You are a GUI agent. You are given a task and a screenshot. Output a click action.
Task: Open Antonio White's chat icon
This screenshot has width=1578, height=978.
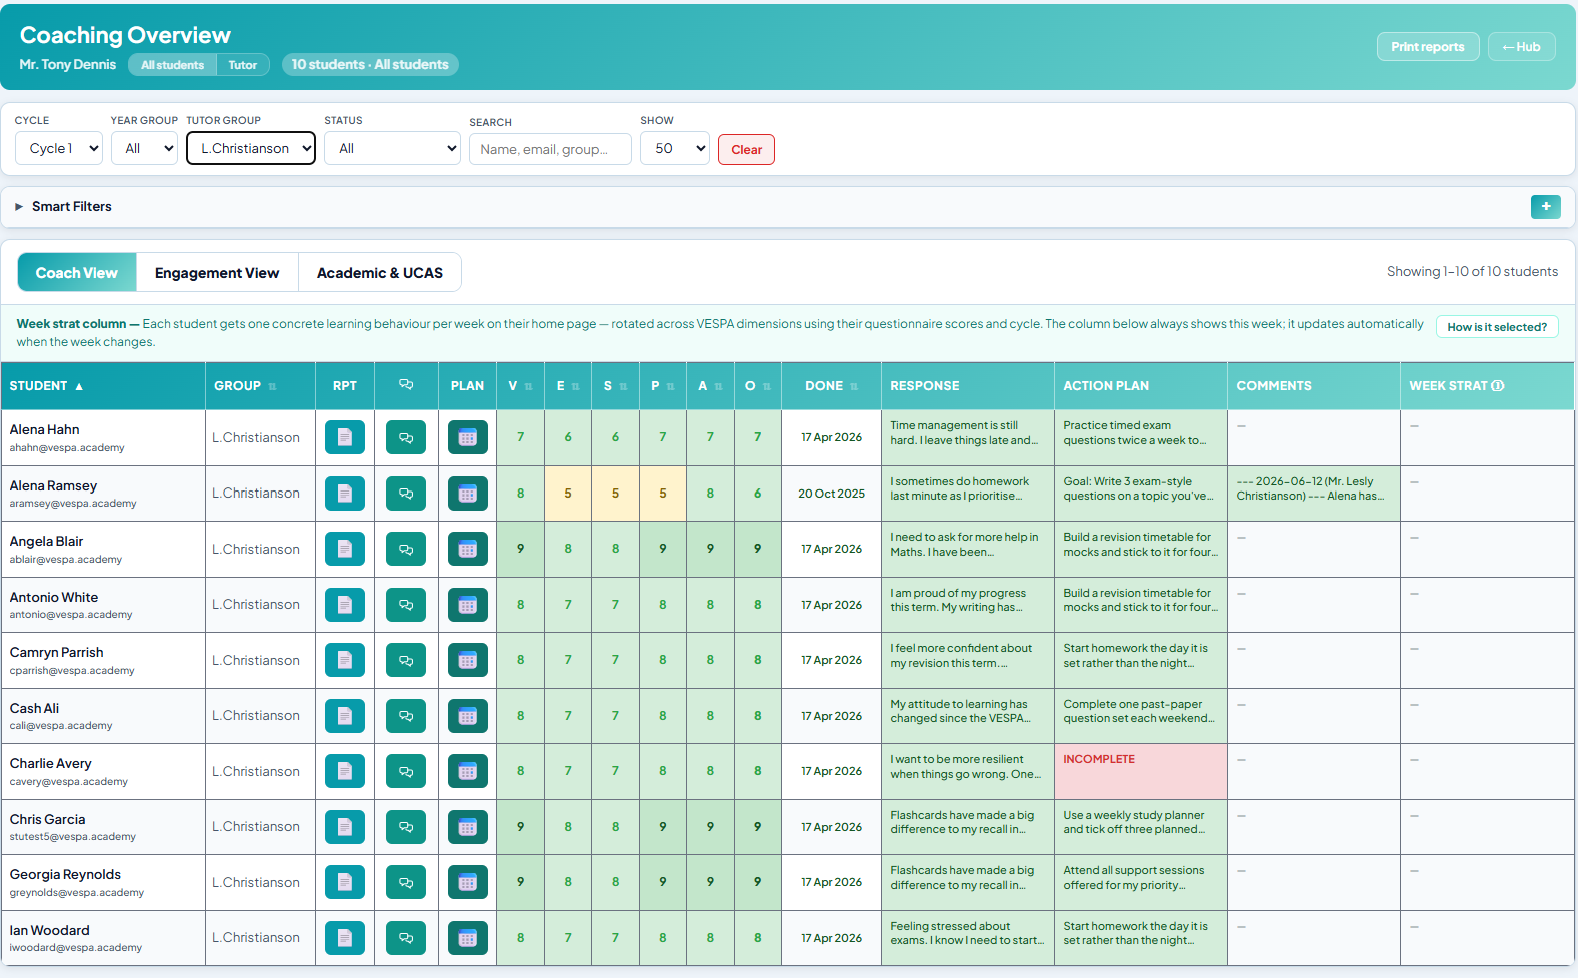(406, 605)
